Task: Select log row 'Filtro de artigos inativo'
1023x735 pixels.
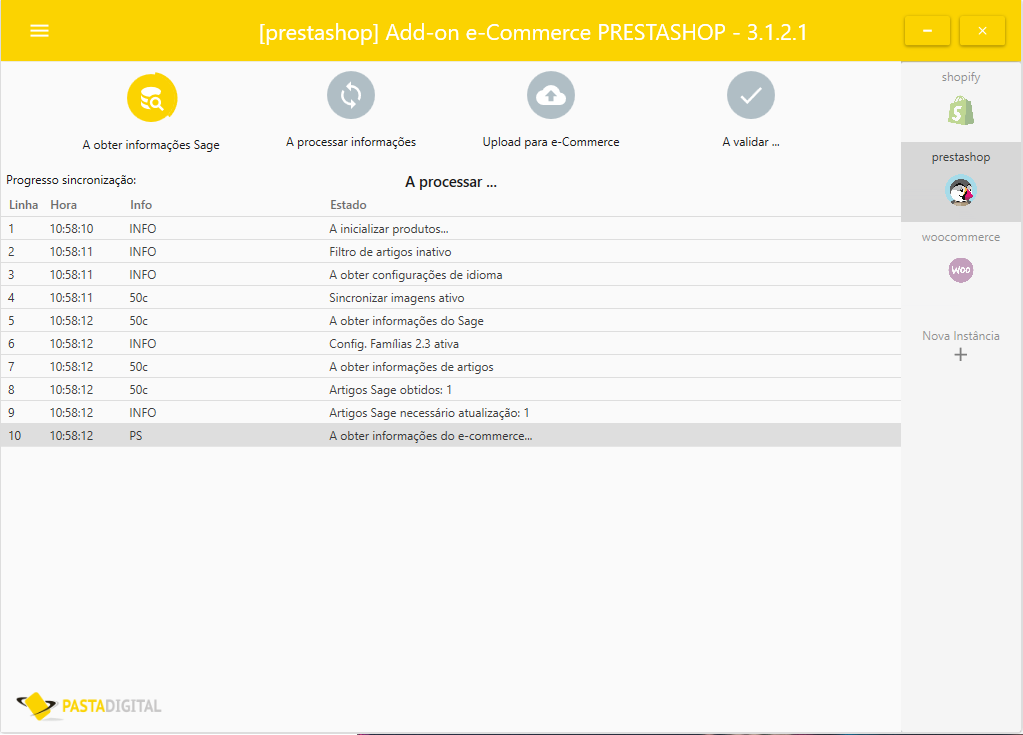Action: (x=451, y=252)
